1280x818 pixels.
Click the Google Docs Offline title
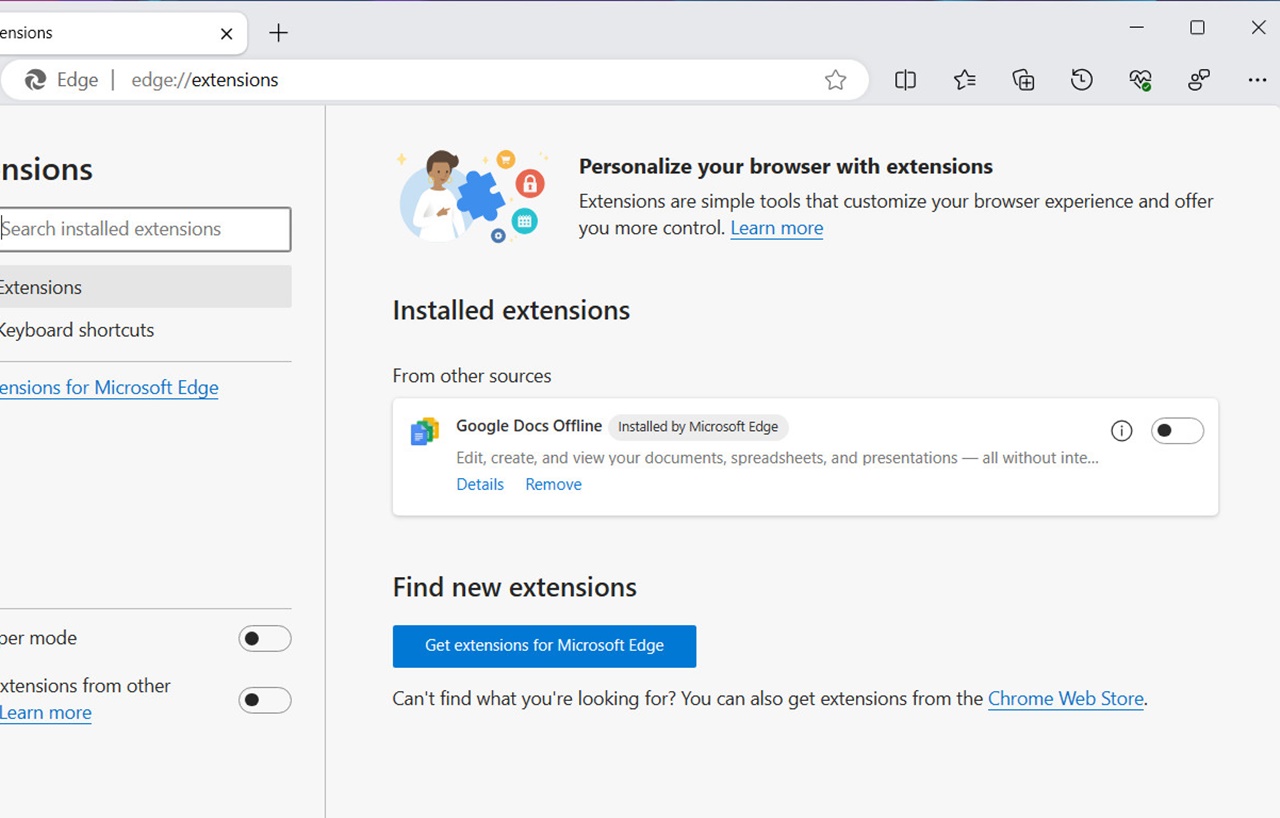[x=529, y=426]
